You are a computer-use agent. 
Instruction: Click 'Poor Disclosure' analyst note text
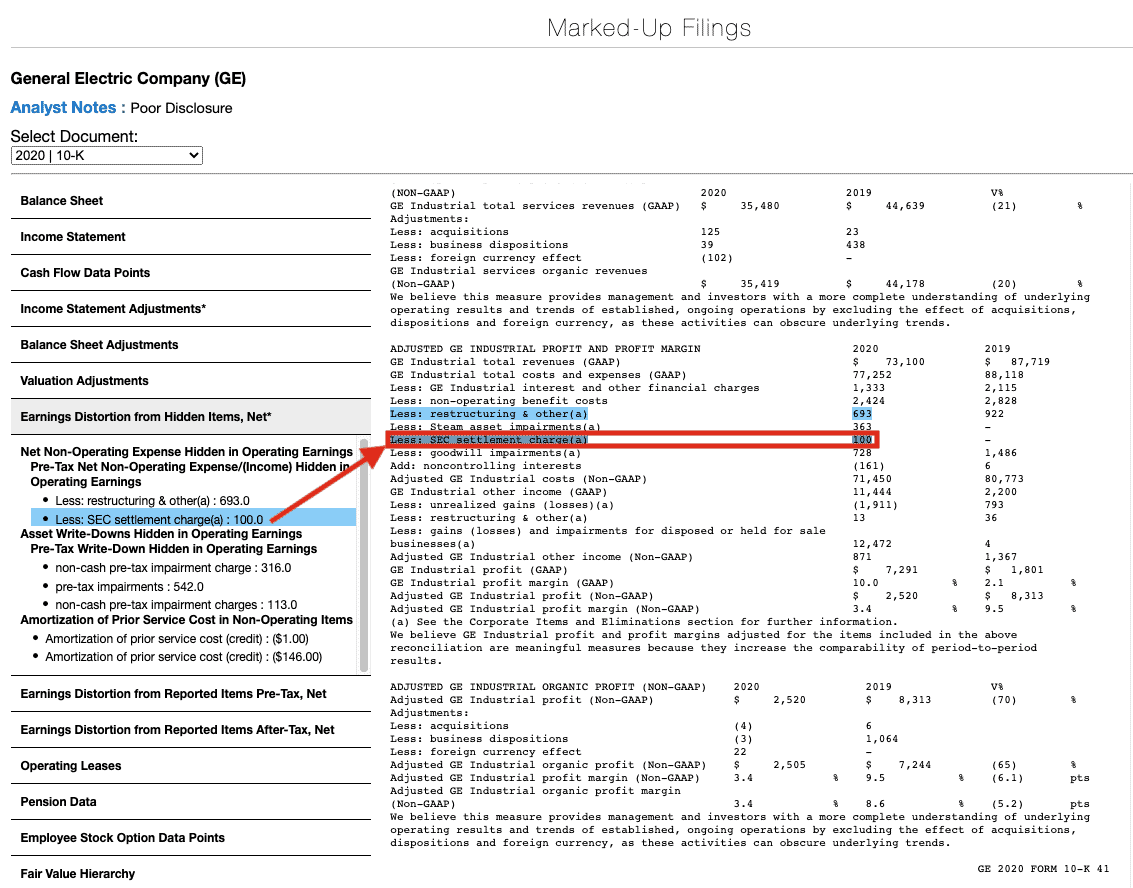(181, 108)
